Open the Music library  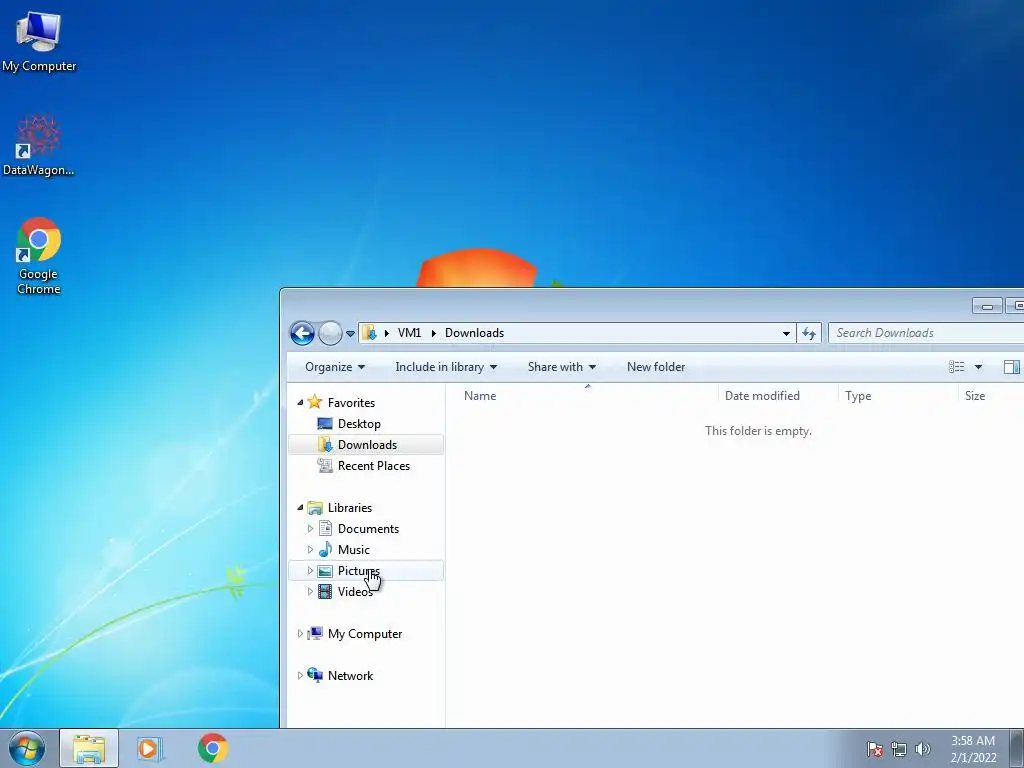(x=353, y=550)
